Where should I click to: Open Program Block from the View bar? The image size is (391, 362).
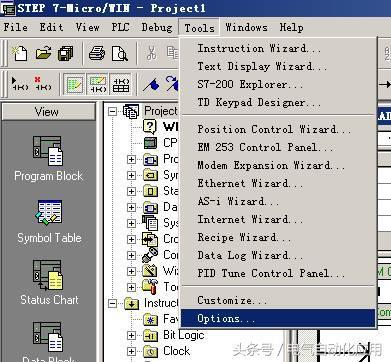coord(48,158)
